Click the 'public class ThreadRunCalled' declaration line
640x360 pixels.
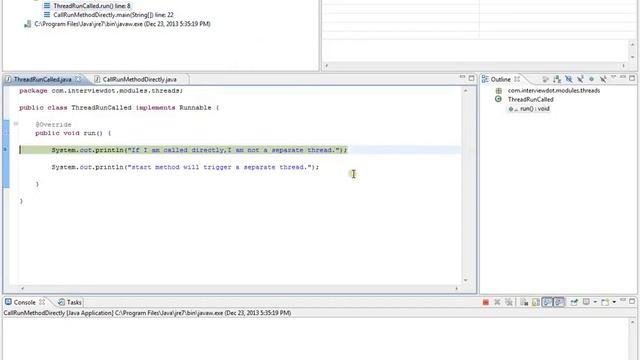(x=119, y=108)
